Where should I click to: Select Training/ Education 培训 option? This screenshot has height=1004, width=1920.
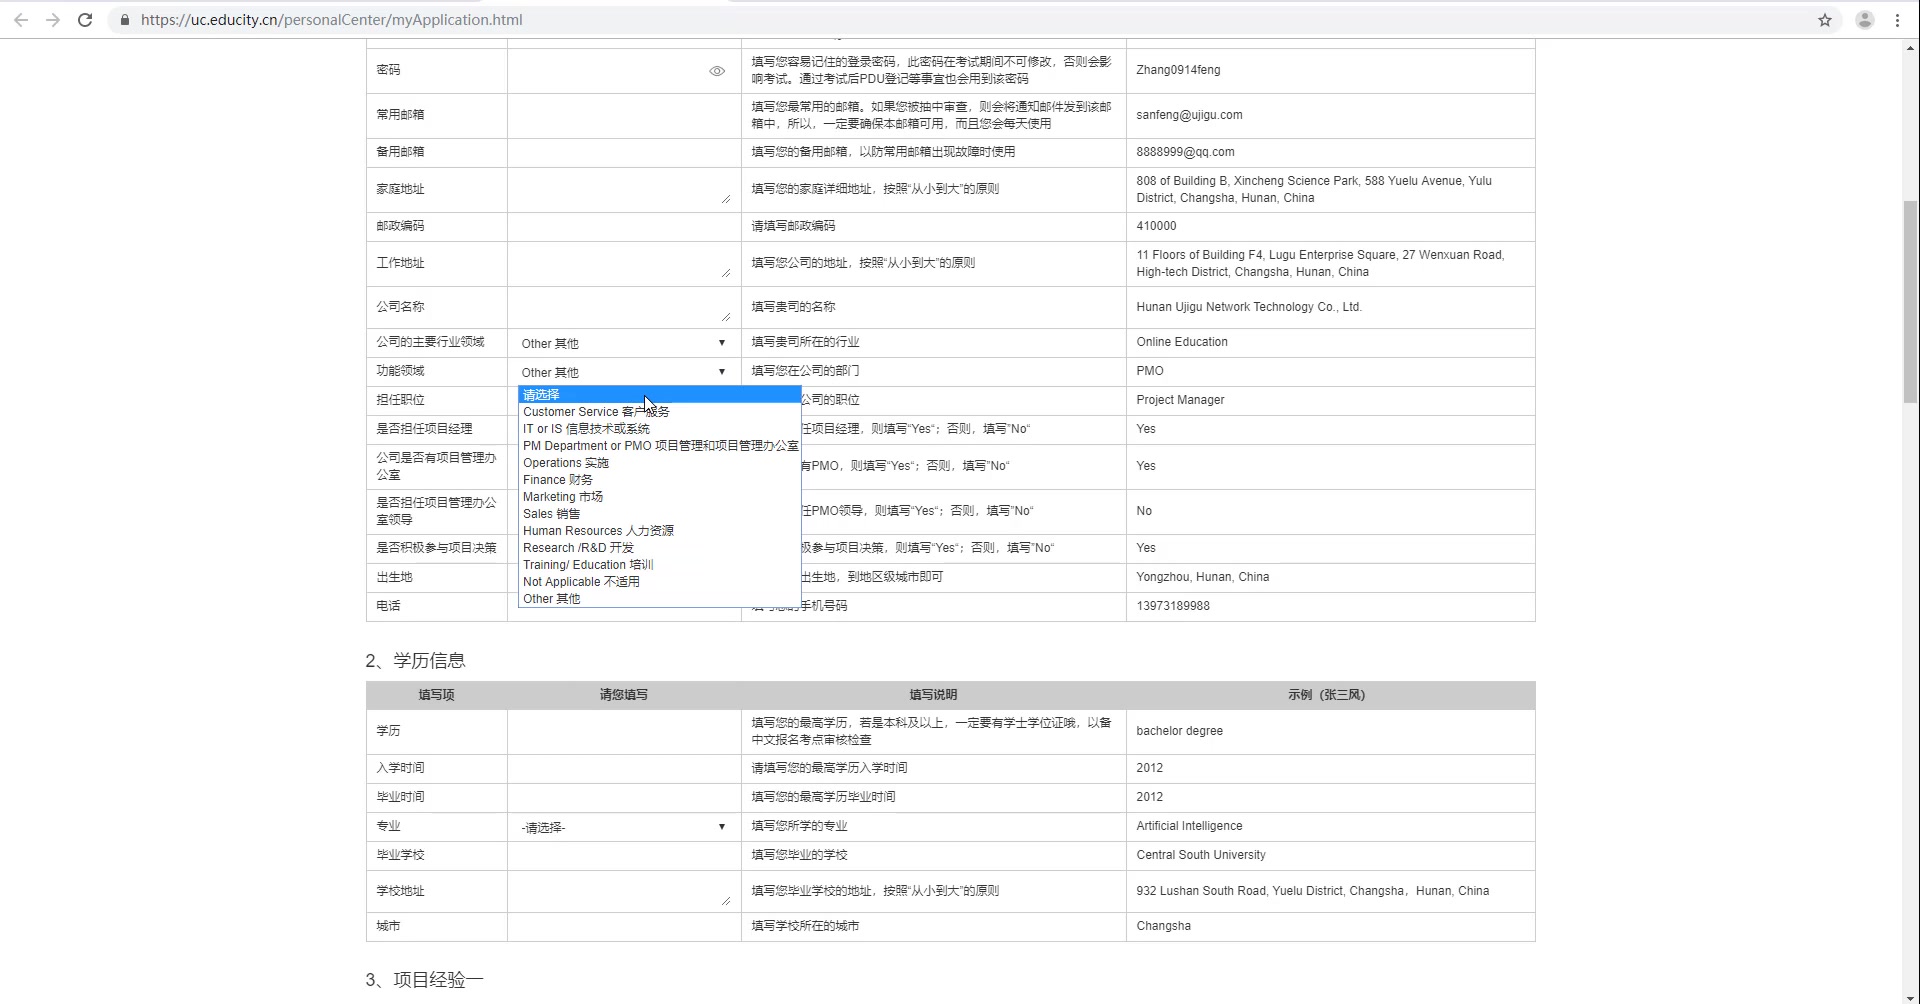click(x=659, y=565)
